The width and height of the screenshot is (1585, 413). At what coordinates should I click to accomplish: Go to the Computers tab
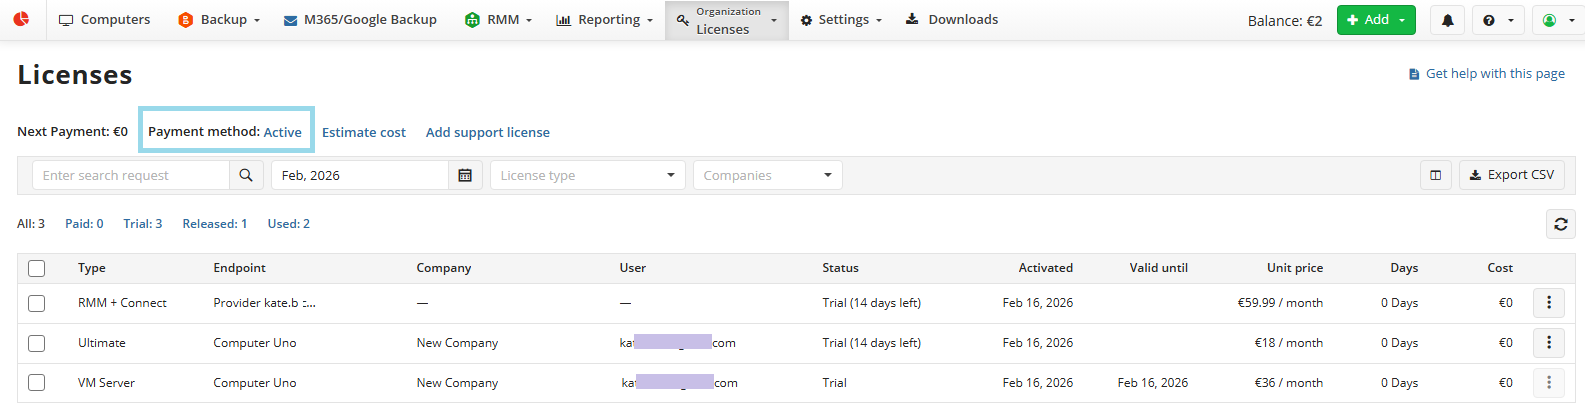tap(105, 20)
